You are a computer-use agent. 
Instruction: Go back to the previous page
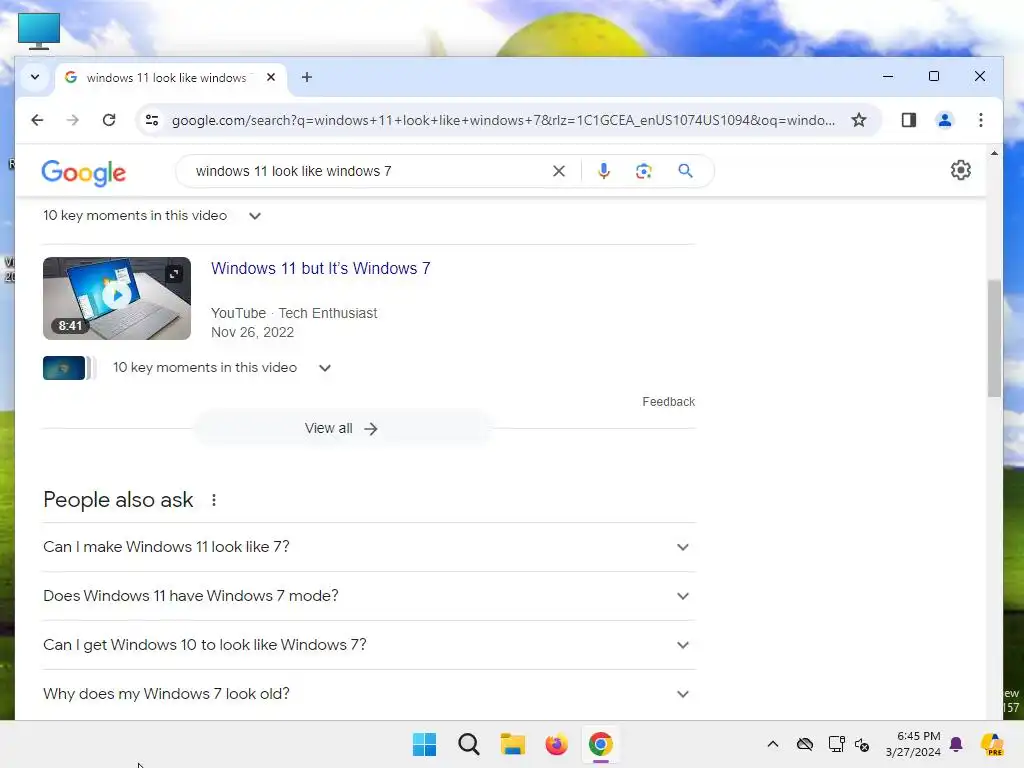point(37,120)
